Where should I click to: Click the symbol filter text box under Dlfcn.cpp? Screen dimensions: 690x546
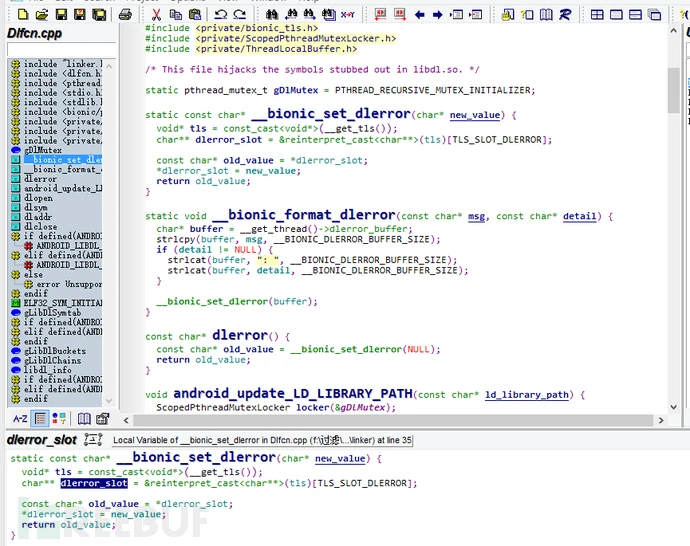point(62,50)
